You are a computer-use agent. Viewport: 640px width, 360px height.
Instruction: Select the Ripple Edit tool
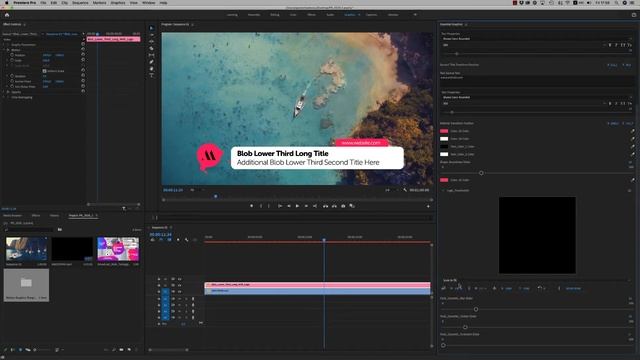pos(151,42)
